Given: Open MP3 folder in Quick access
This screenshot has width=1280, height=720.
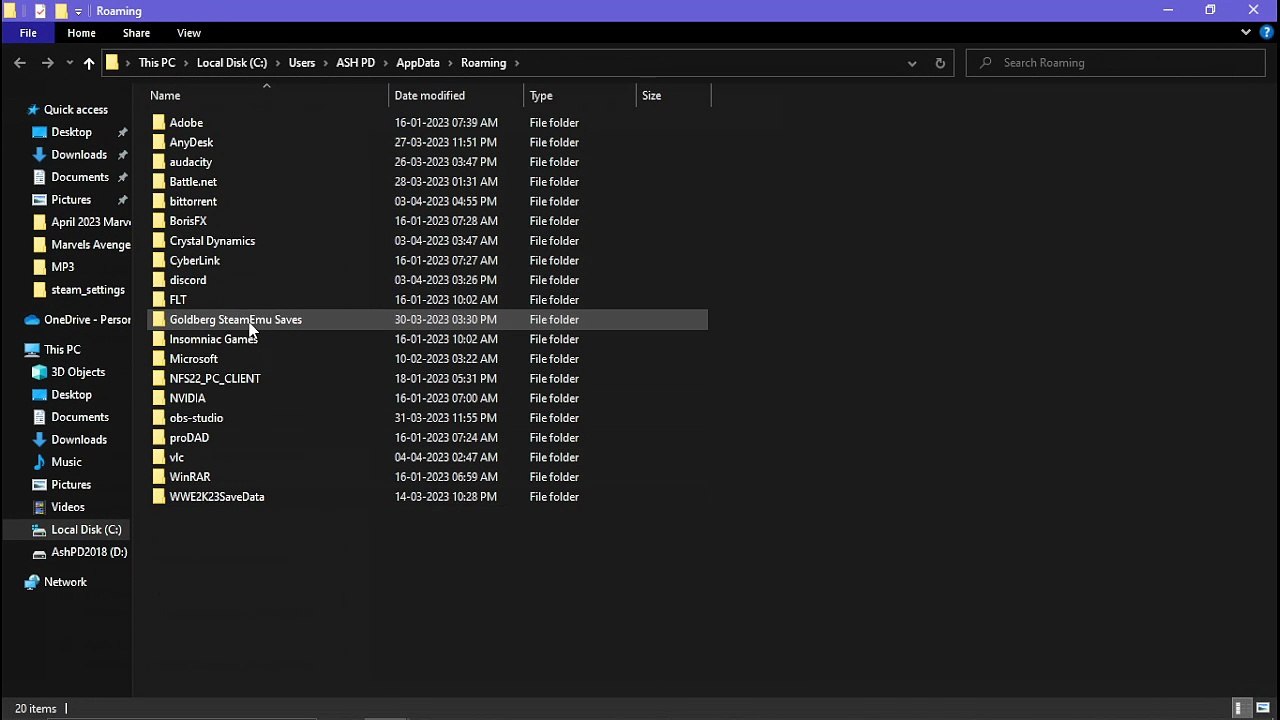Looking at the screenshot, I should 62,267.
